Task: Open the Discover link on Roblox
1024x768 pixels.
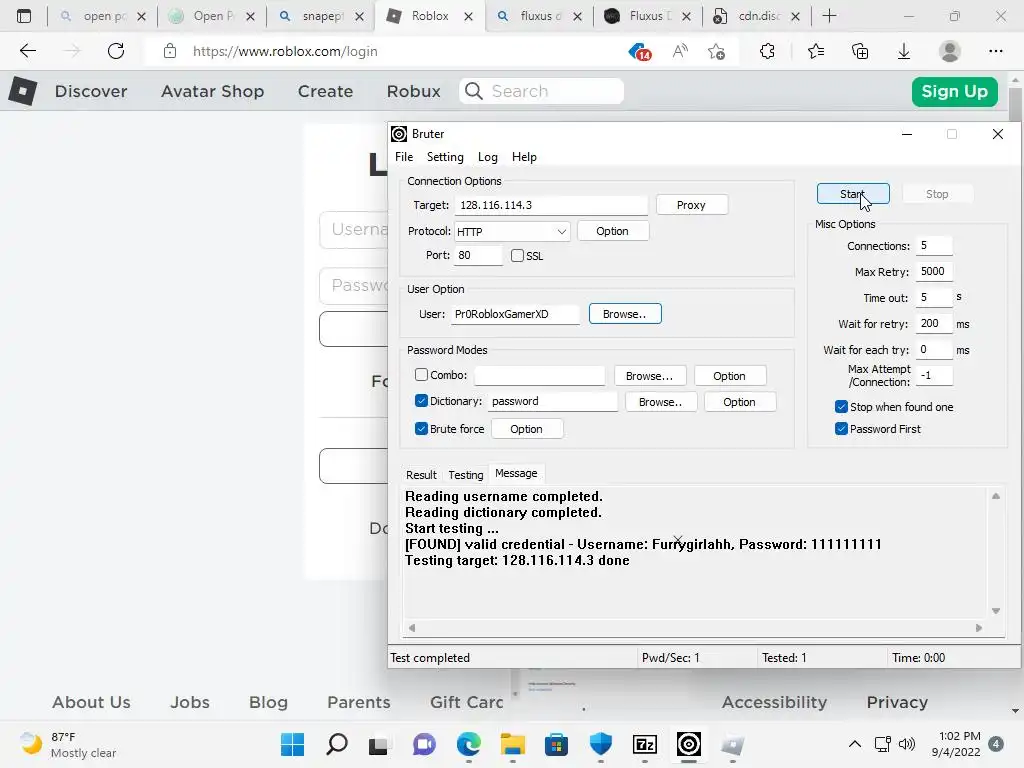Action: point(91,91)
